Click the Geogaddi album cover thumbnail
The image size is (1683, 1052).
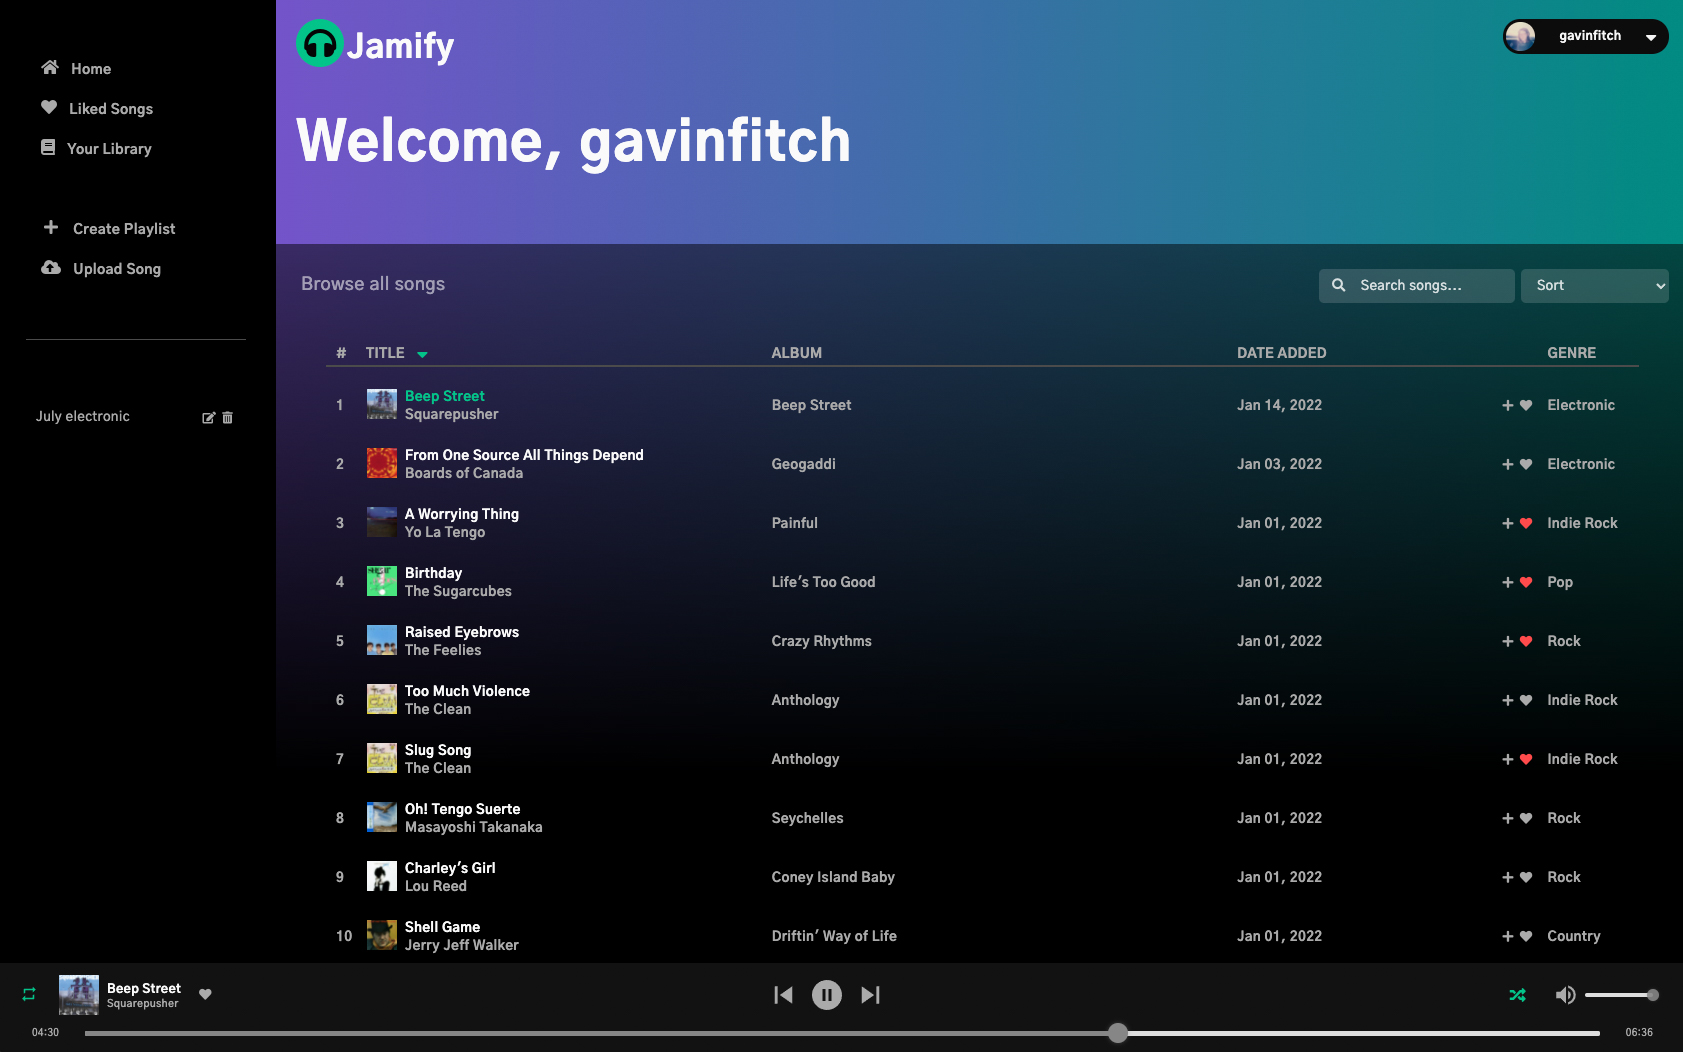382,463
